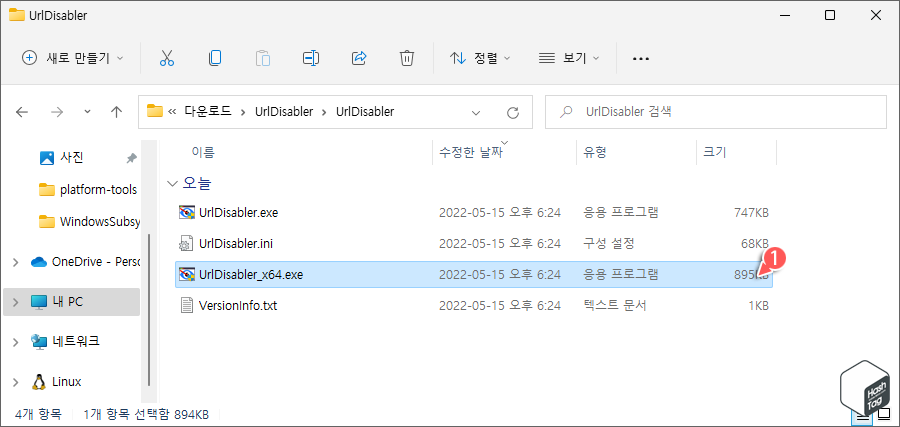The image size is (900, 427).
Task: Click 구성 설정 type of UrlDisabler.ini
Action: (608, 243)
